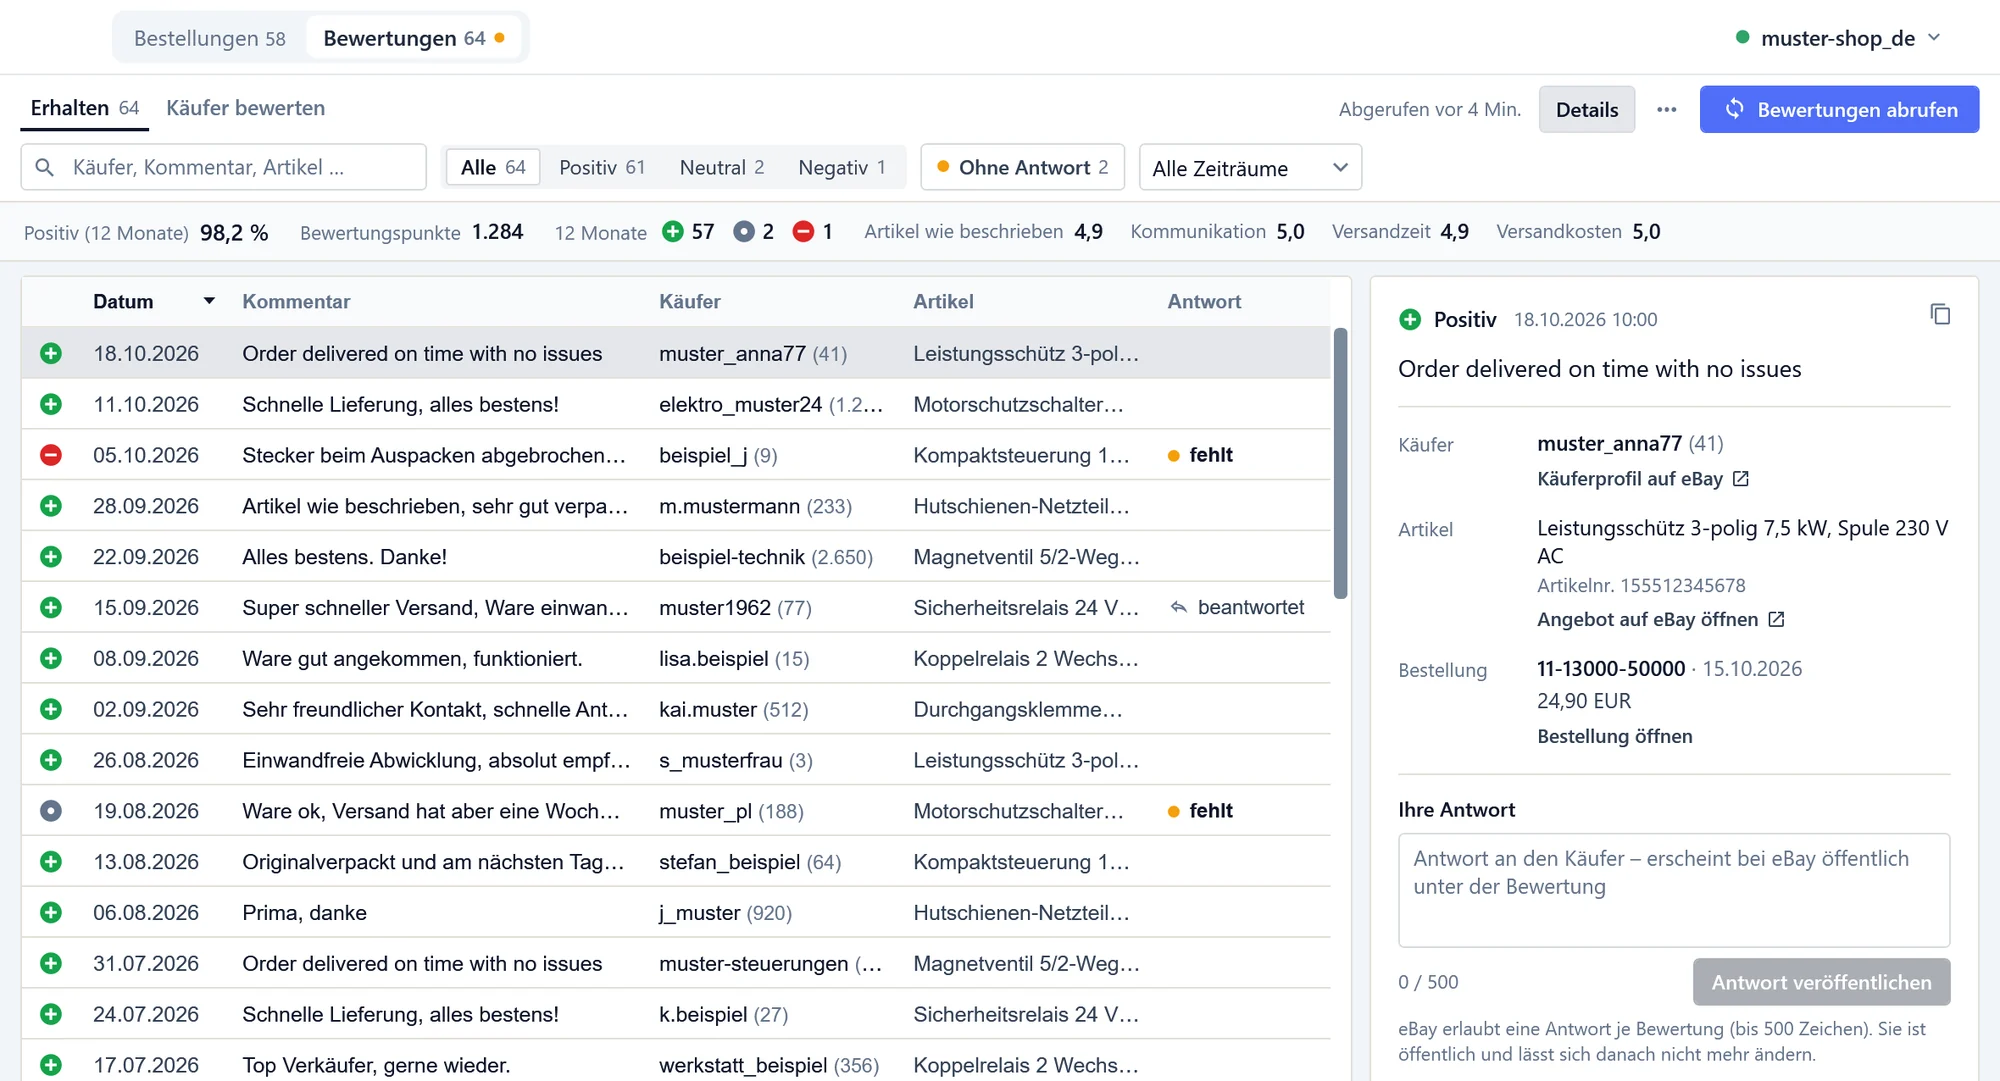This screenshot has width=2000, height=1081.
Task: Click the external link icon next to Käuferprofil auf eBay
Action: pos(1741,479)
